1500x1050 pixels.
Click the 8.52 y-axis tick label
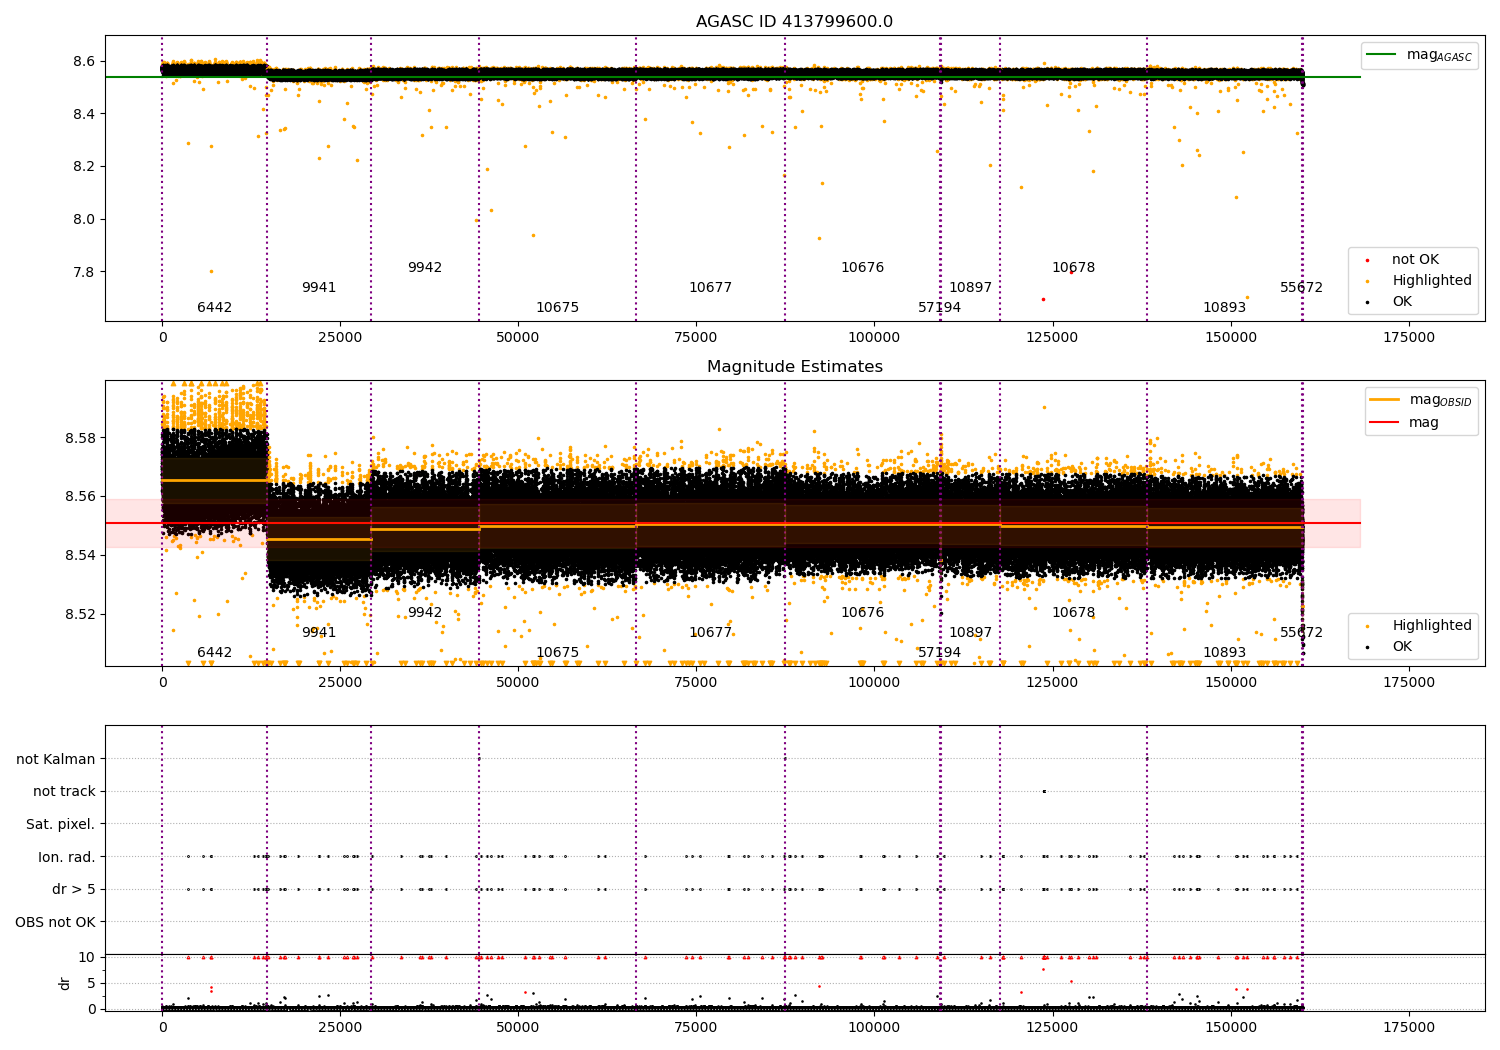click(x=80, y=614)
